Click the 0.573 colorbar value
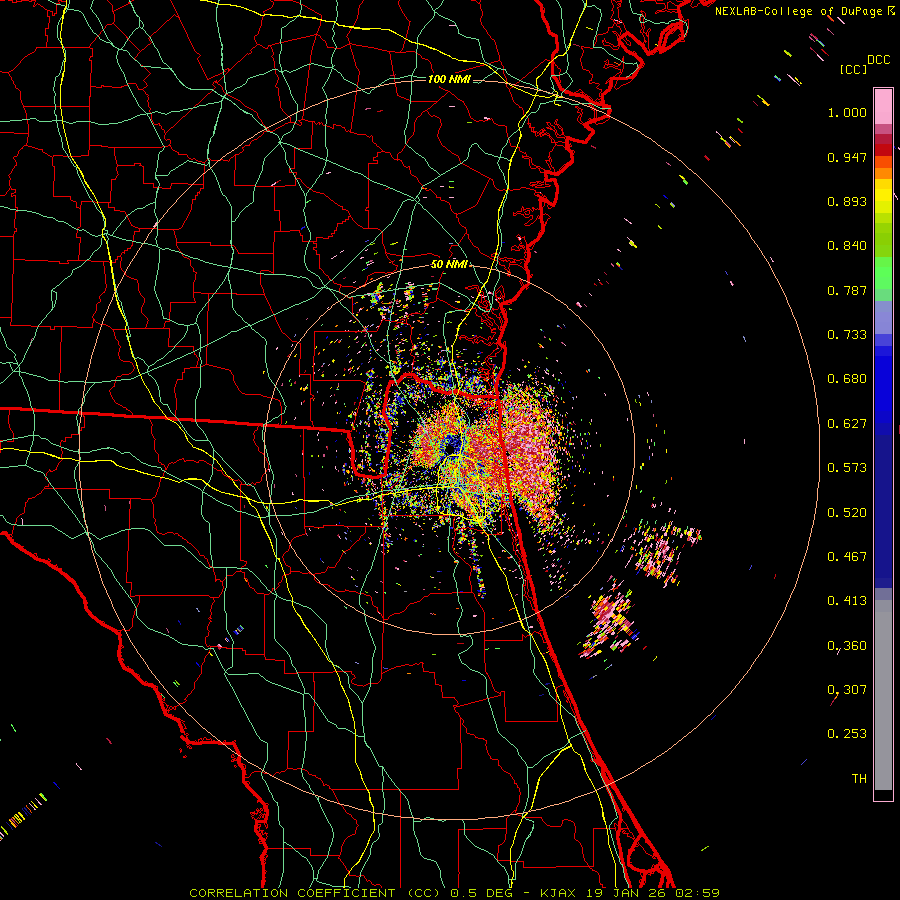The image size is (900, 900). 847,468
